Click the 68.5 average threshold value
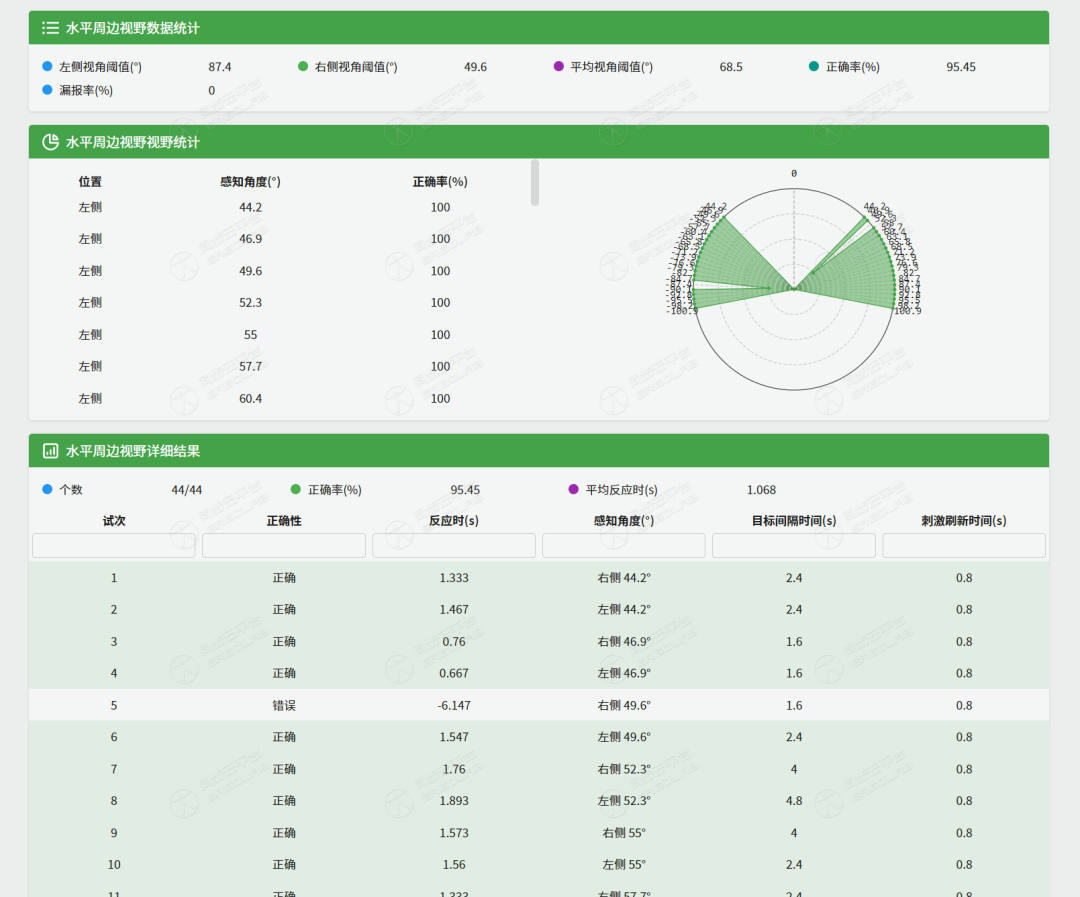This screenshot has width=1080, height=897. (x=731, y=67)
